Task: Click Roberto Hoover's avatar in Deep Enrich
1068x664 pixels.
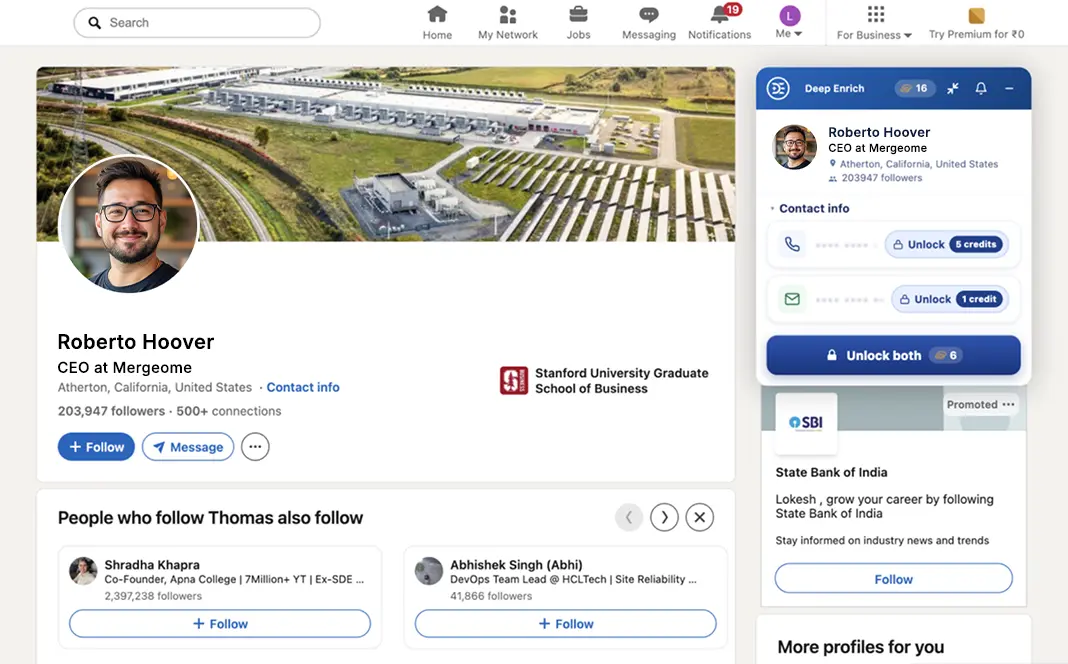Action: click(x=794, y=147)
